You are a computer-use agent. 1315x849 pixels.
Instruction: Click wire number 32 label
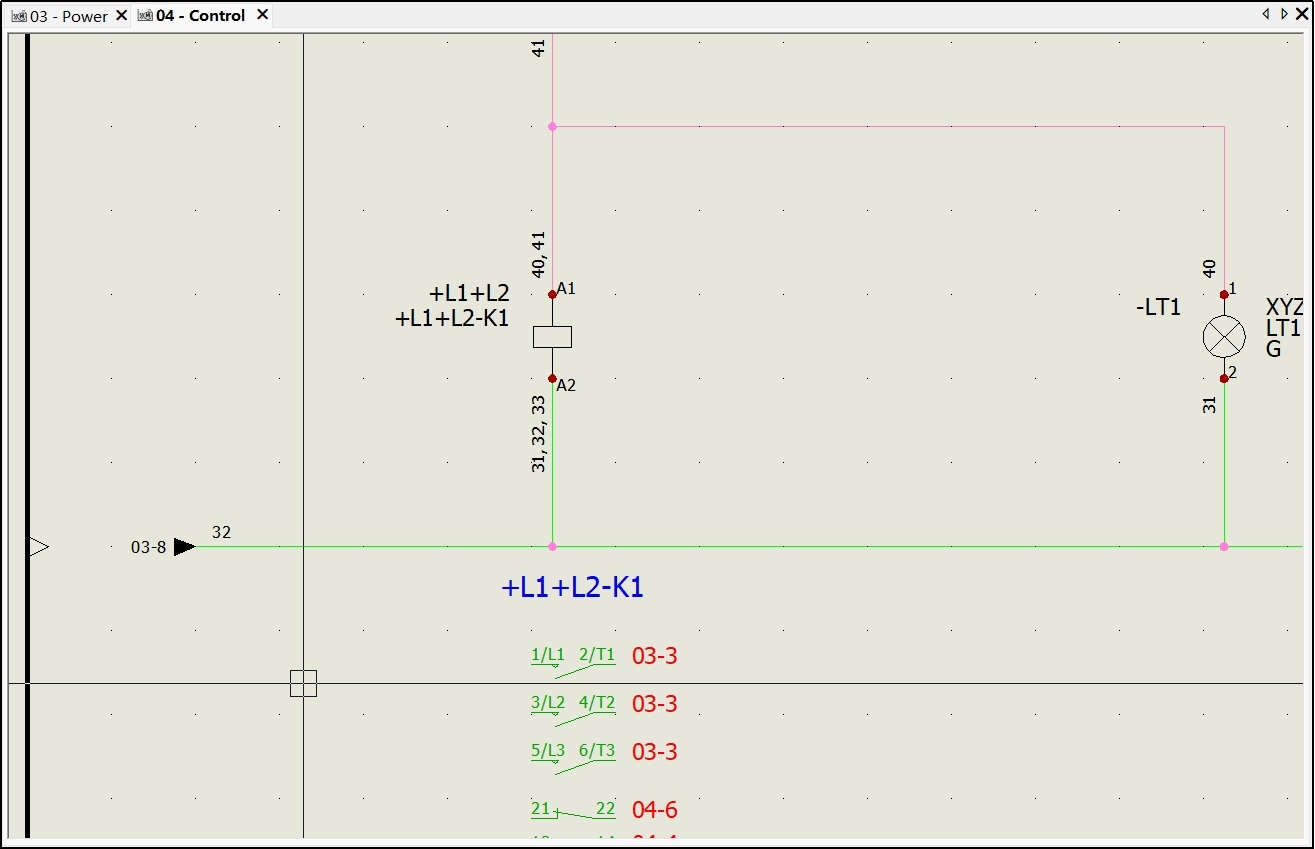coord(221,532)
